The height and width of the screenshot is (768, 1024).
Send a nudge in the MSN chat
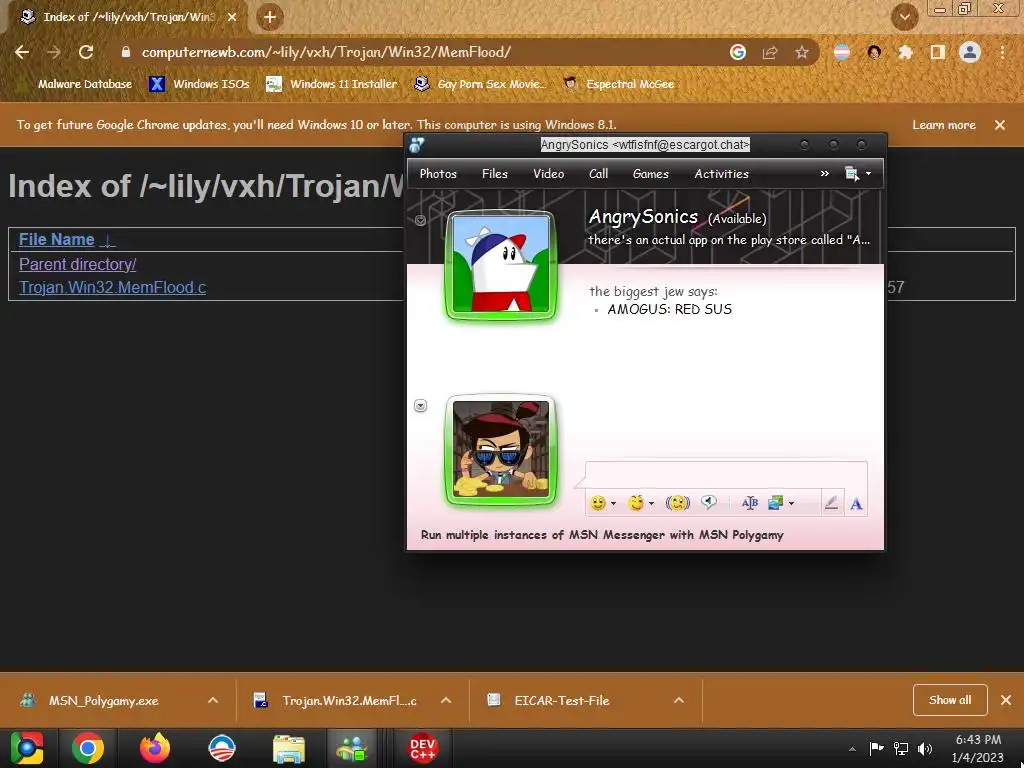(677, 502)
